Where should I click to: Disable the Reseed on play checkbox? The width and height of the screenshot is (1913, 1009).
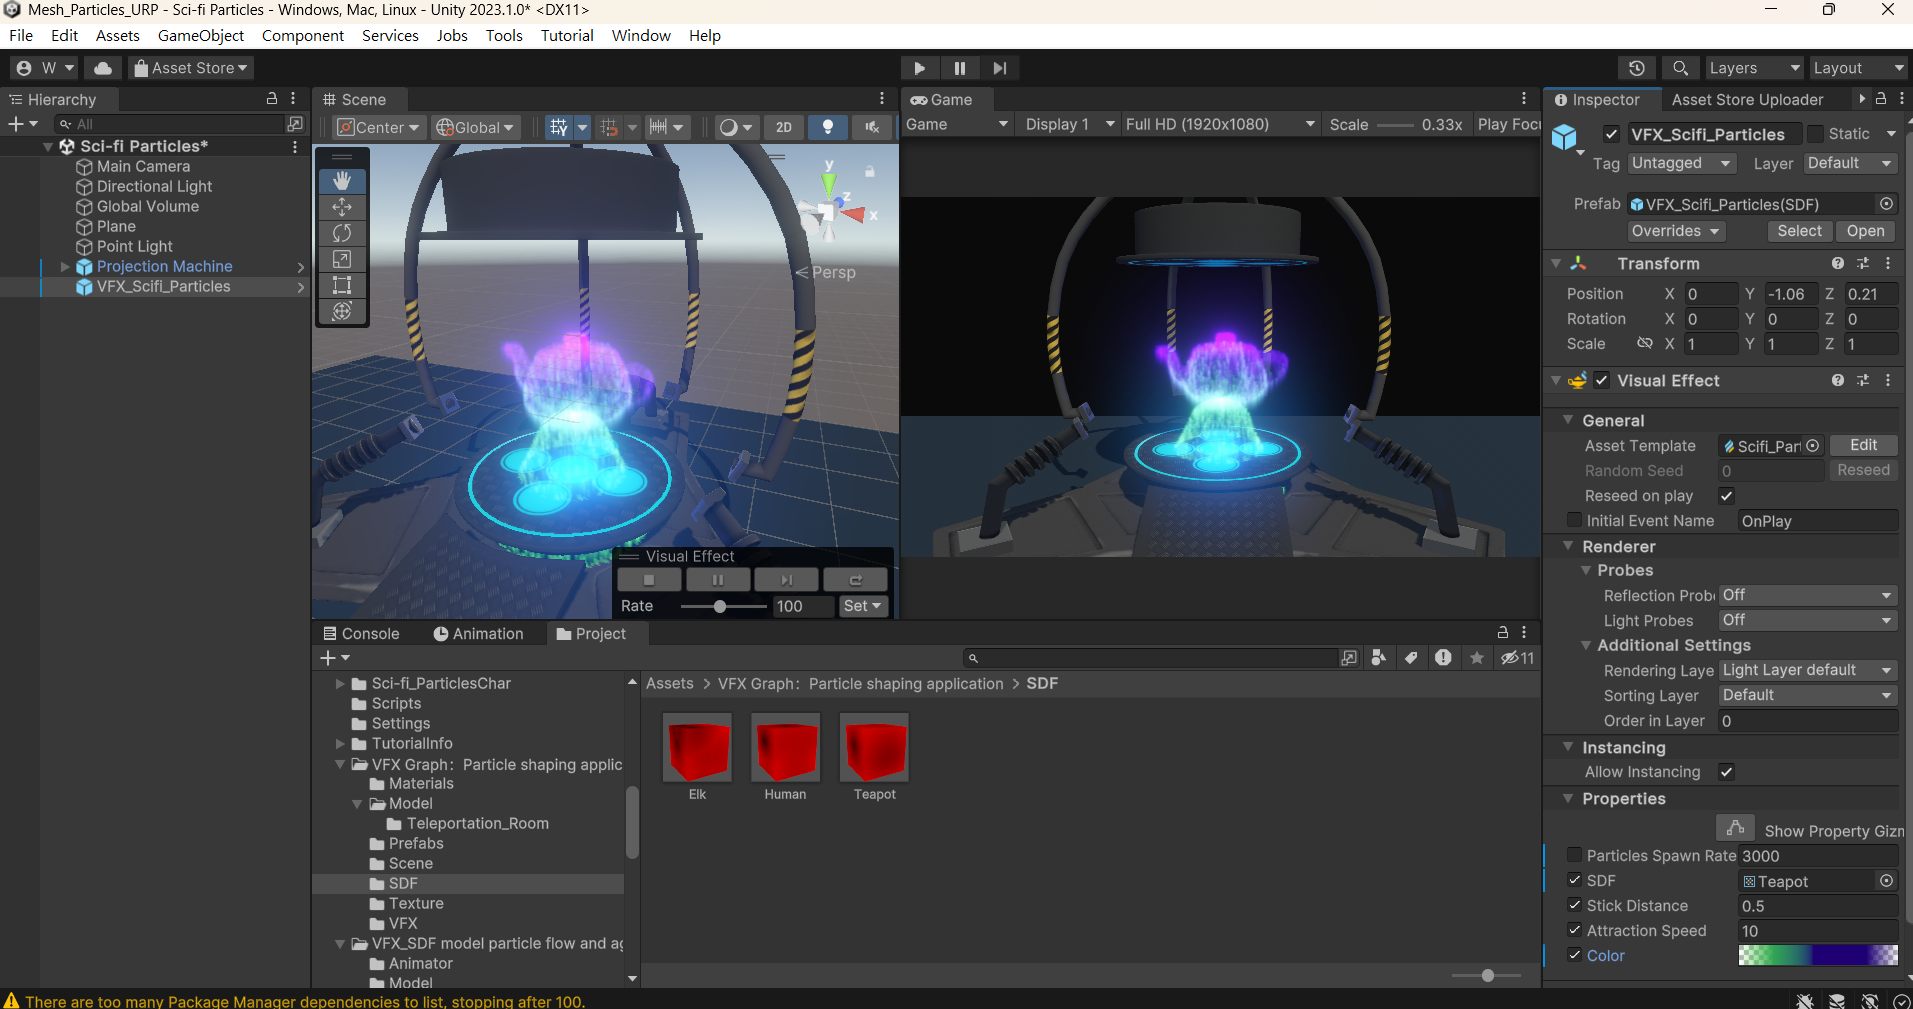[x=1727, y=495]
